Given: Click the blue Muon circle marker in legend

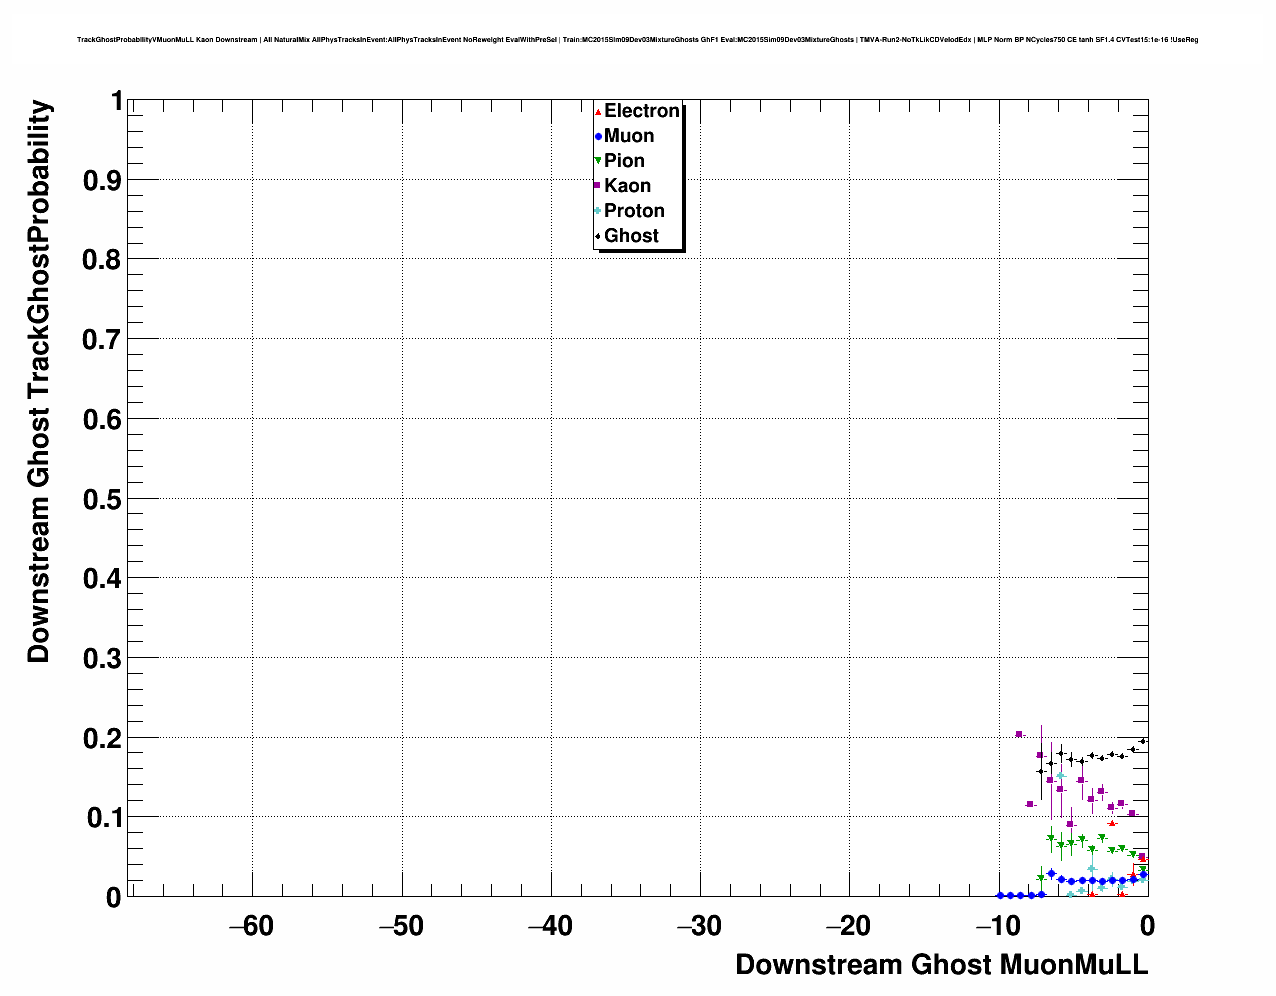Looking at the screenshot, I should (x=598, y=136).
